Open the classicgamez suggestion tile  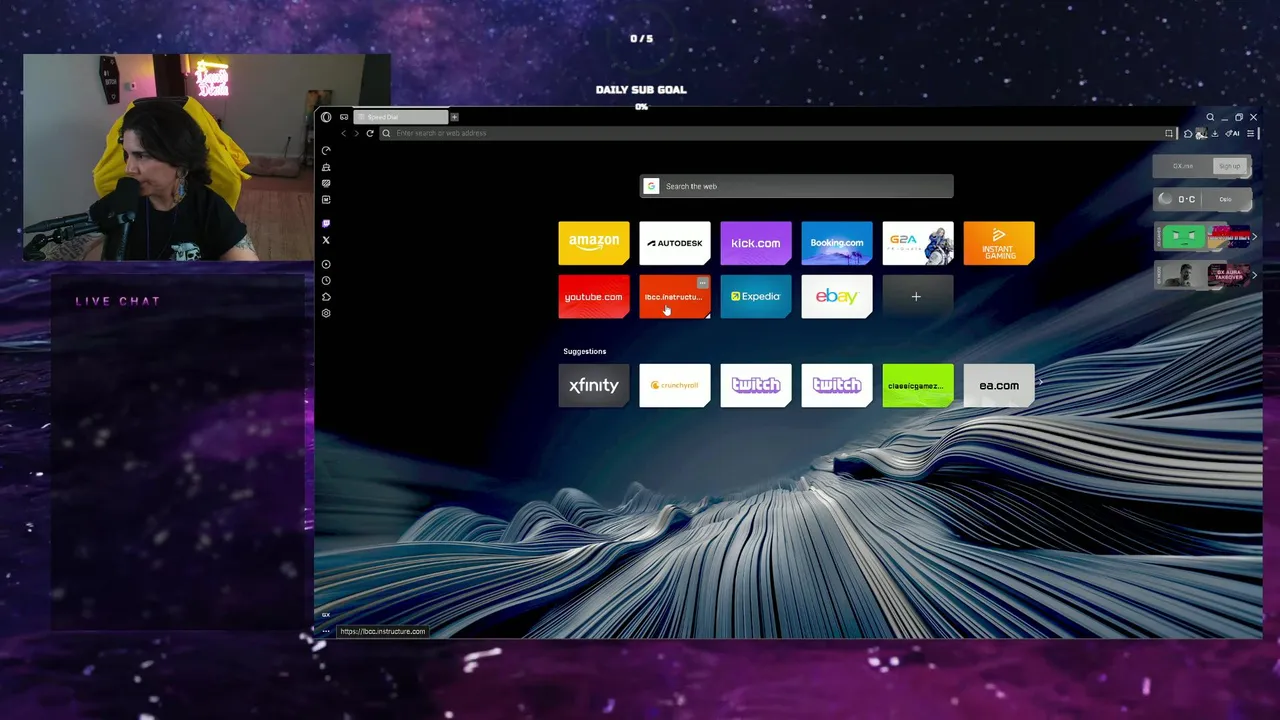(918, 385)
